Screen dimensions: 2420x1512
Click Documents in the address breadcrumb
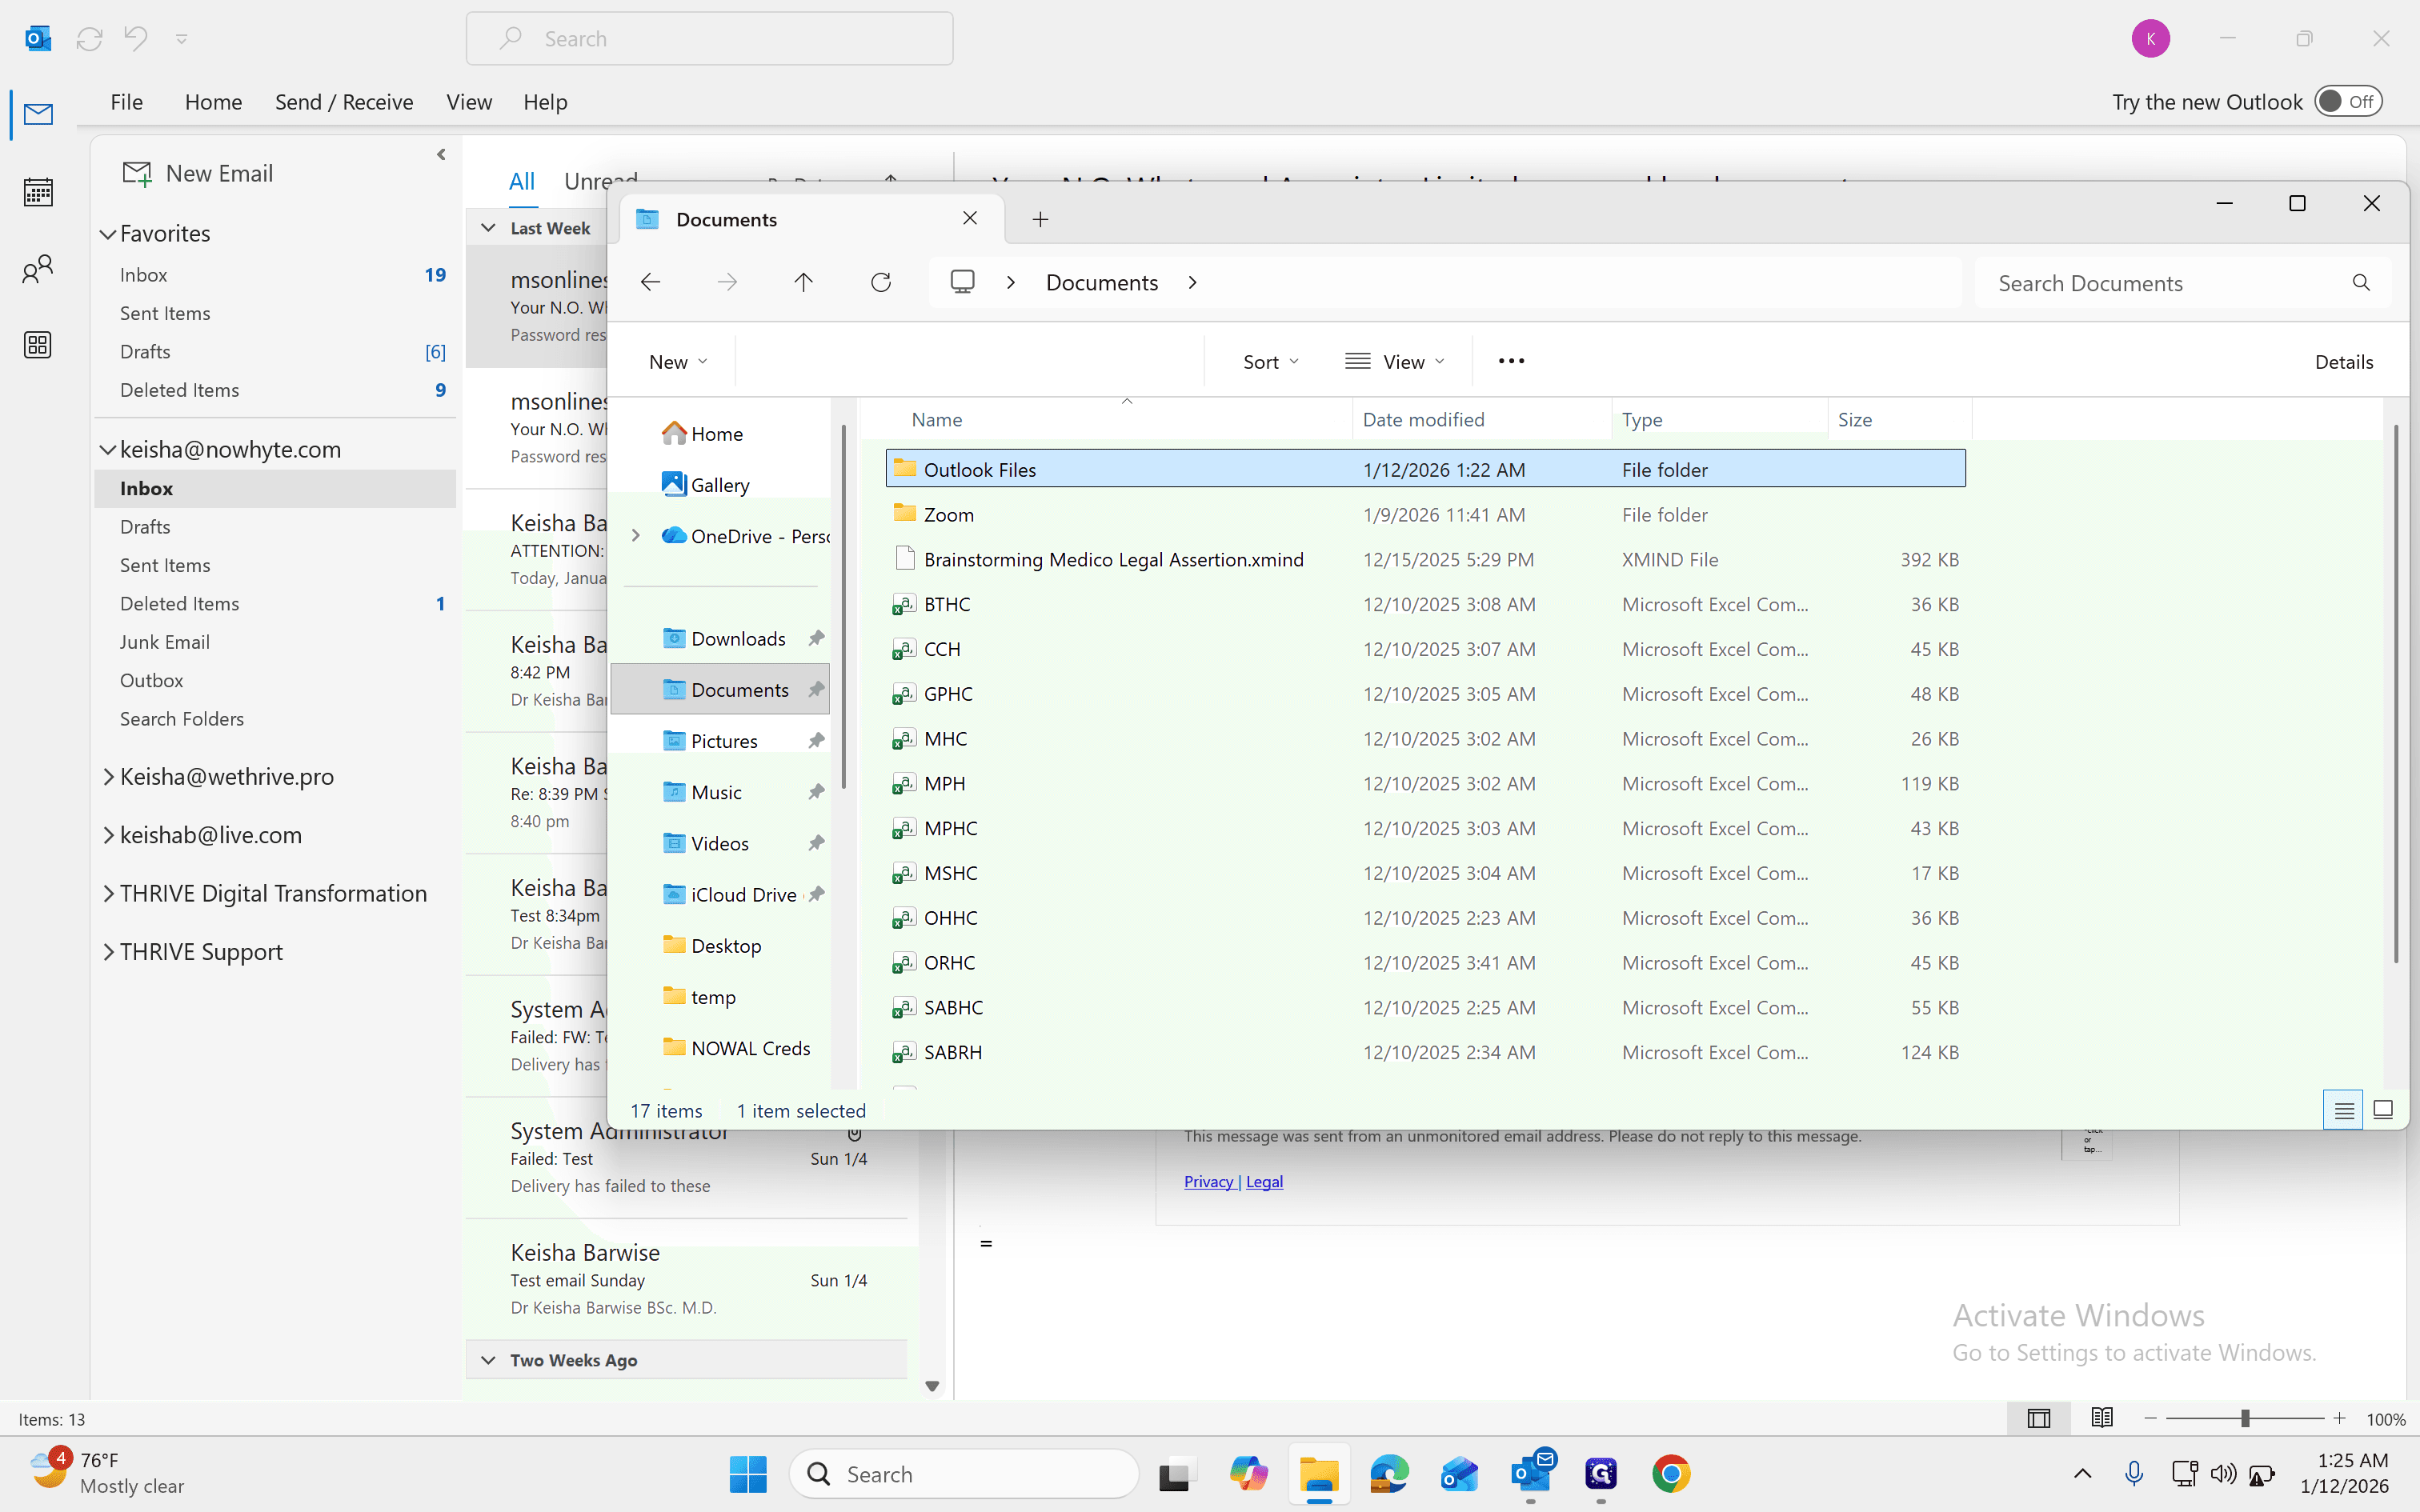click(1101, 283)
